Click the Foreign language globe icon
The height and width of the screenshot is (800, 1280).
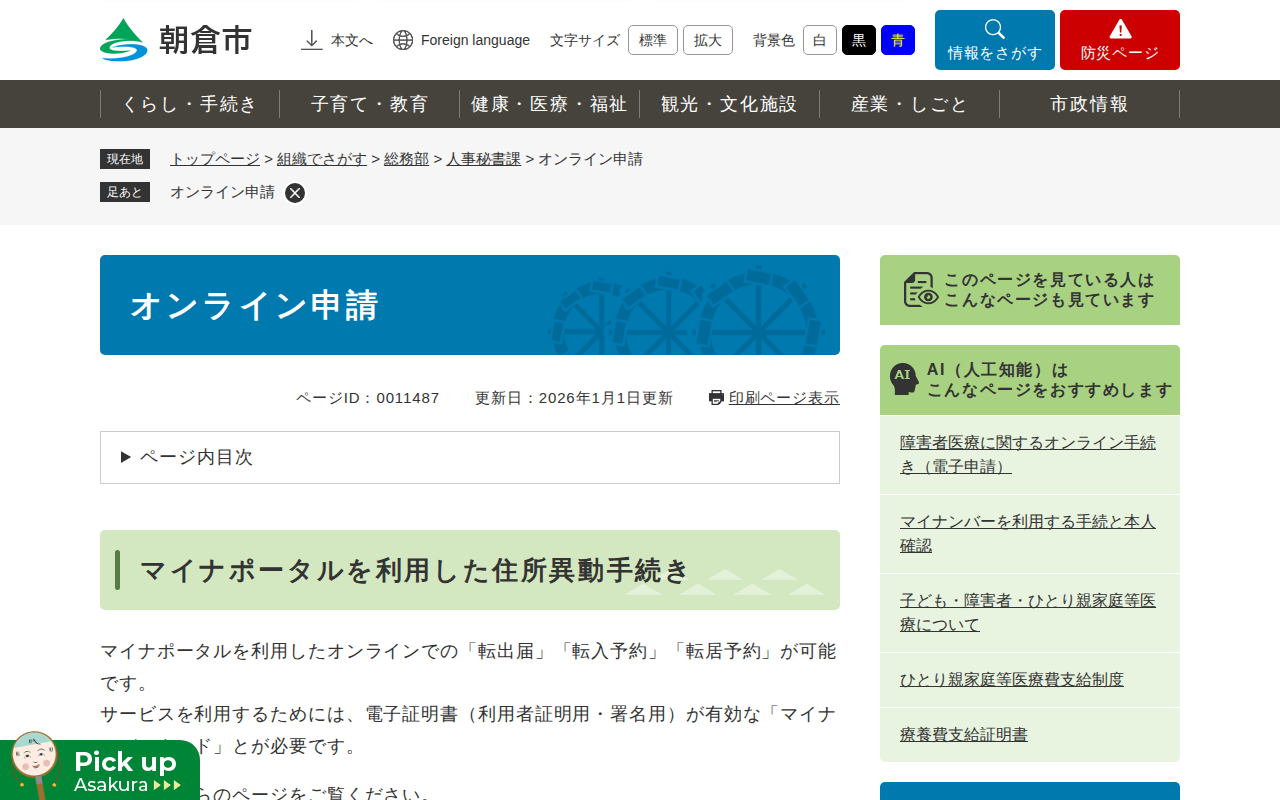[403, 40]
